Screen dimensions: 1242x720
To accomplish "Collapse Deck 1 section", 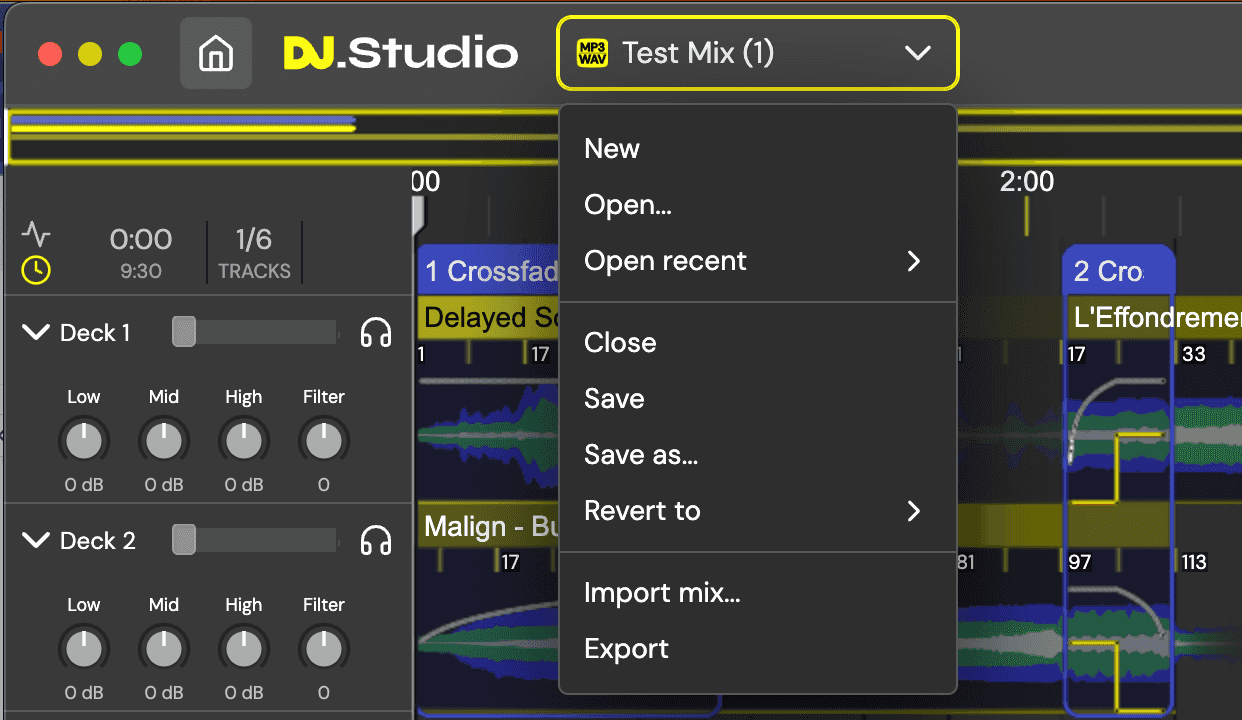I will (36, 333).
